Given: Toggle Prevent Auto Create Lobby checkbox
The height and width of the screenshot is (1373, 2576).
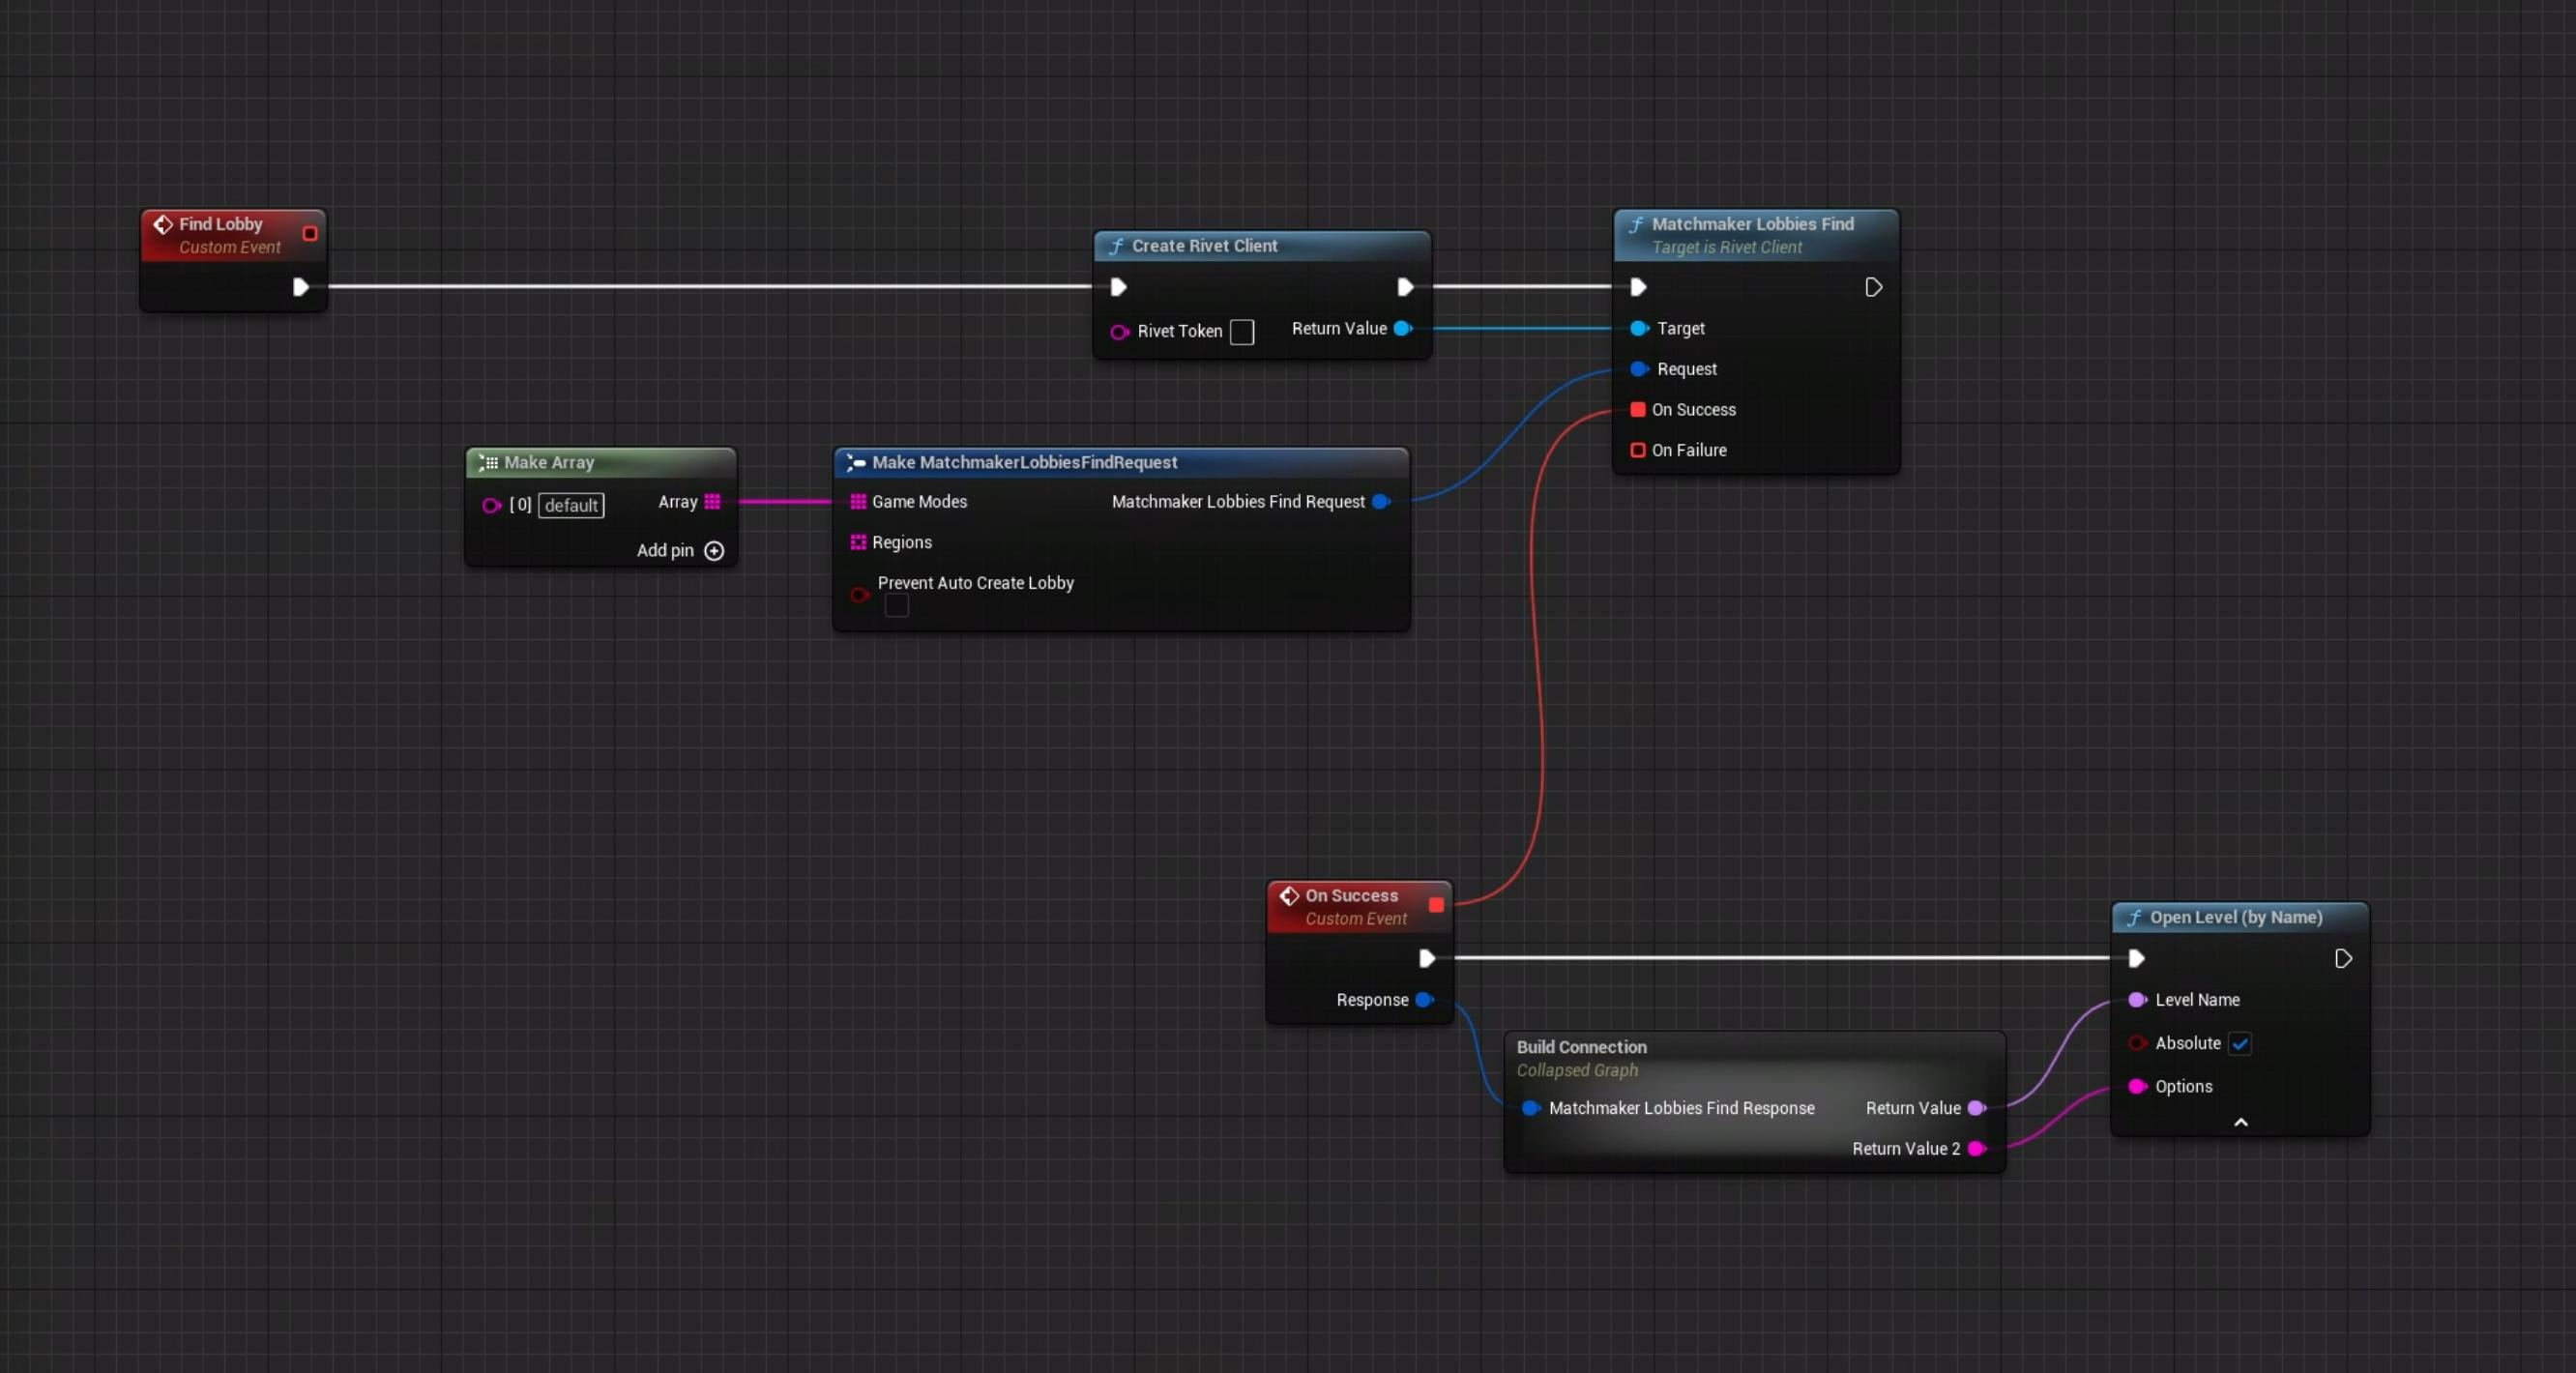Looking at the screenshot, I should (x=896, y=606).
